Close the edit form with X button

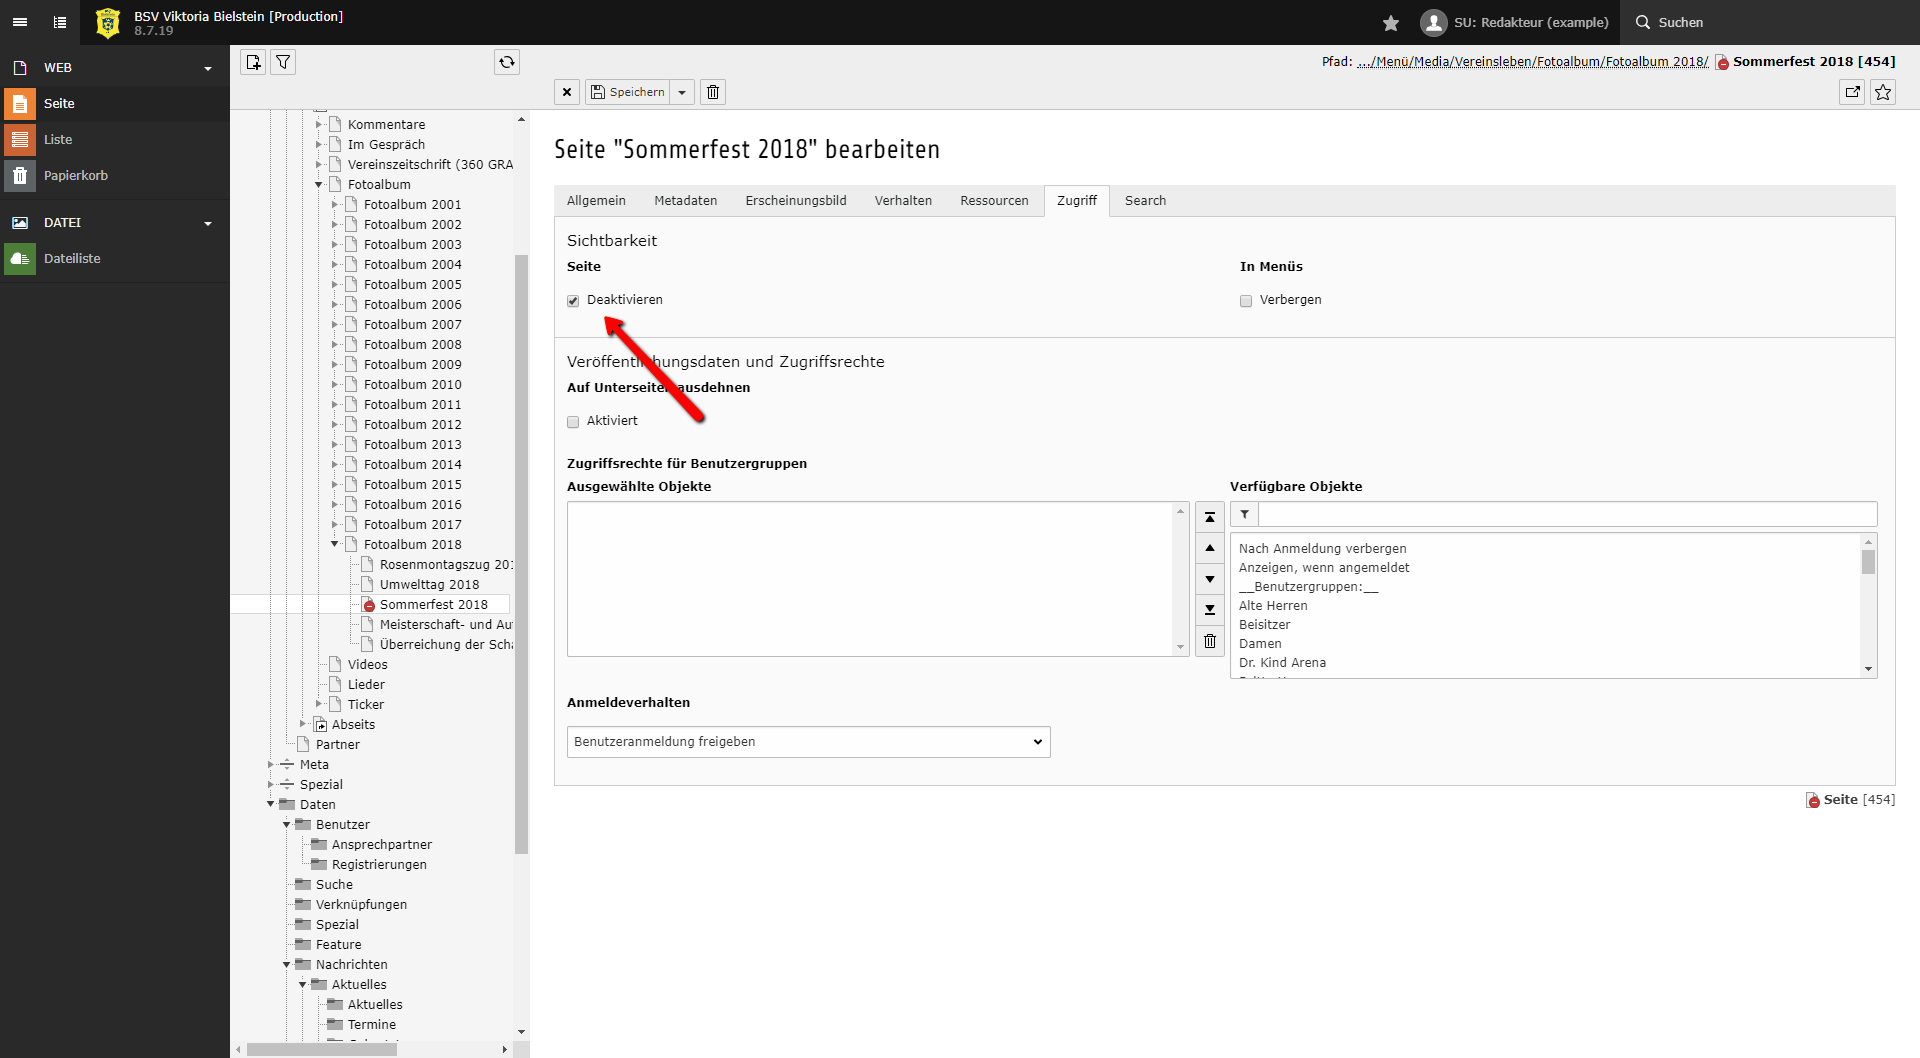pos(567,92)
